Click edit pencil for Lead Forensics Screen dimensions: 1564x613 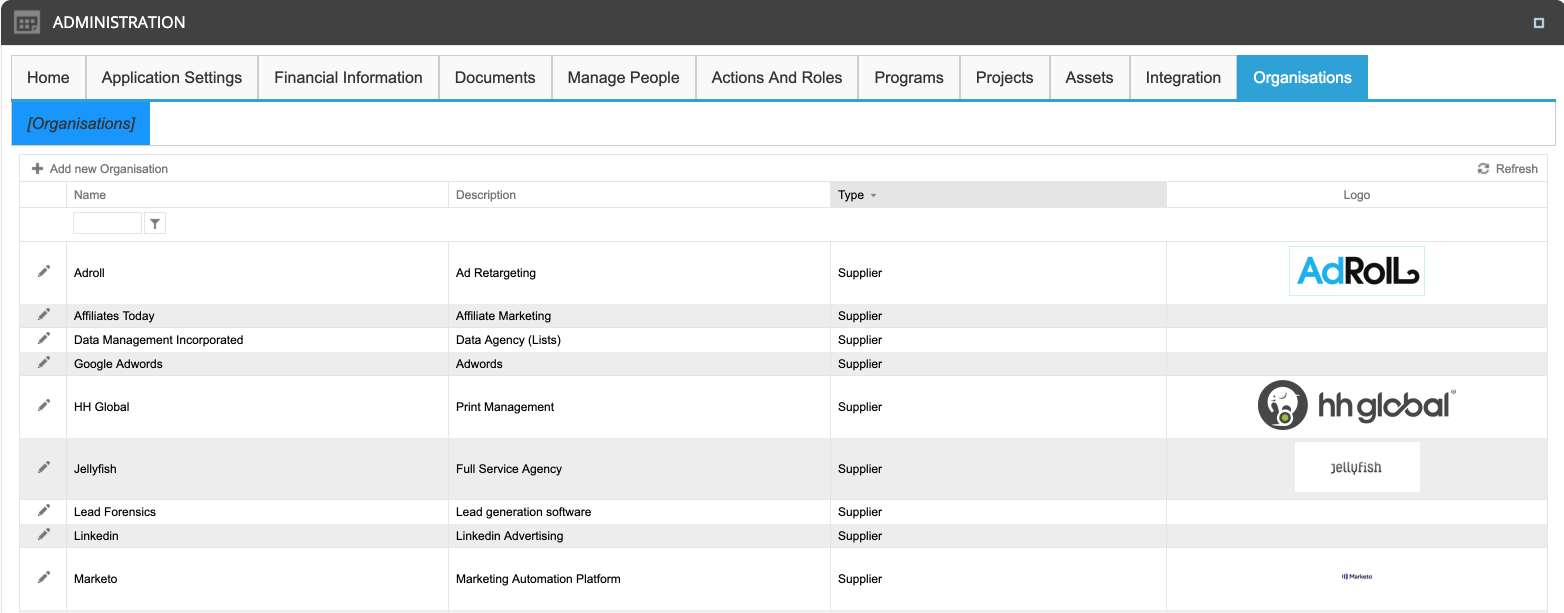tap(43, 511)
